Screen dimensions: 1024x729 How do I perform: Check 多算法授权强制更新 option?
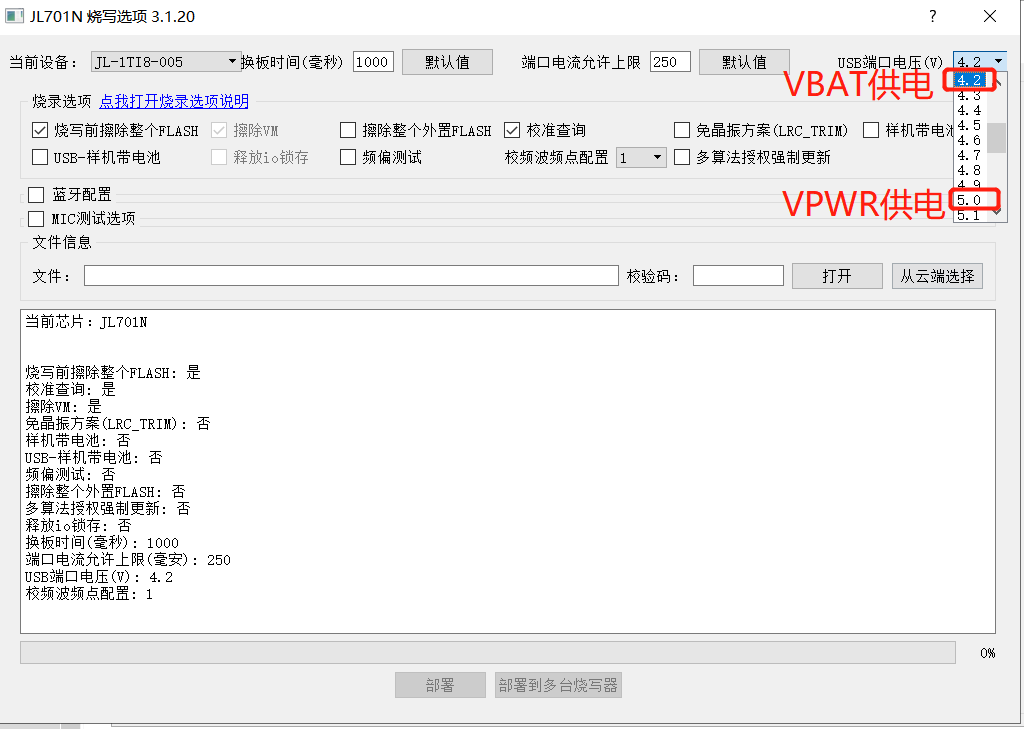[682, 157]
